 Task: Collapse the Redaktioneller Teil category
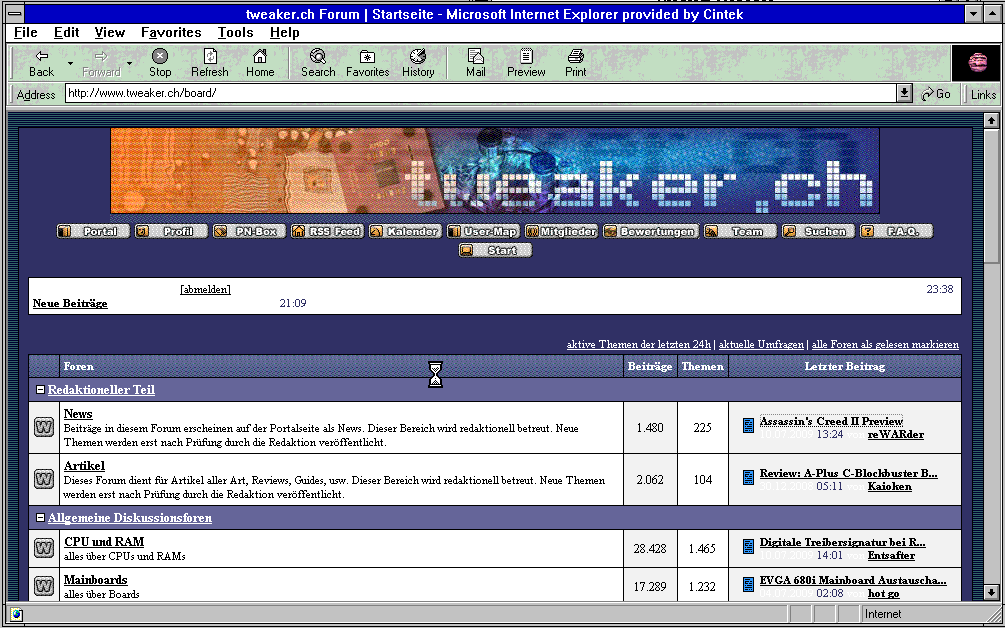tap(40, 390)
